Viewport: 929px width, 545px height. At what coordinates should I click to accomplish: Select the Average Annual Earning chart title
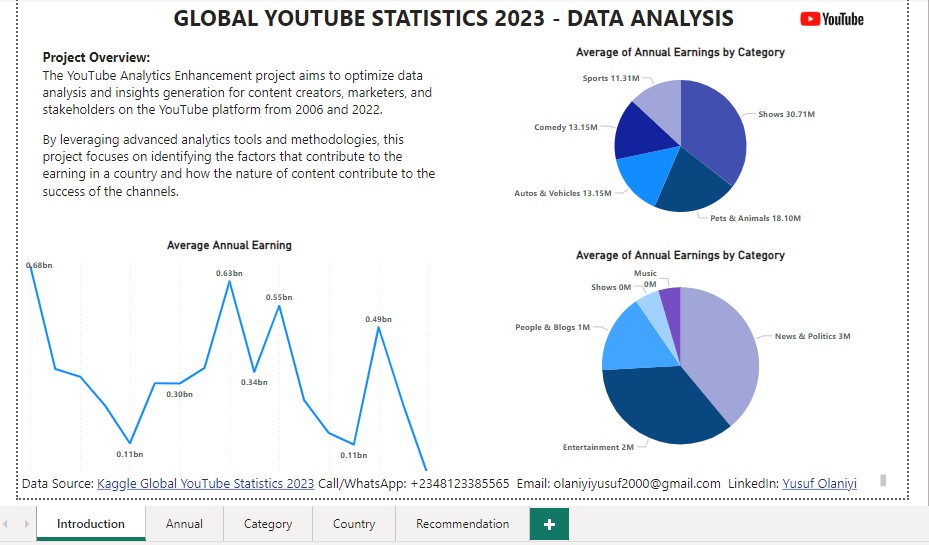229,245
